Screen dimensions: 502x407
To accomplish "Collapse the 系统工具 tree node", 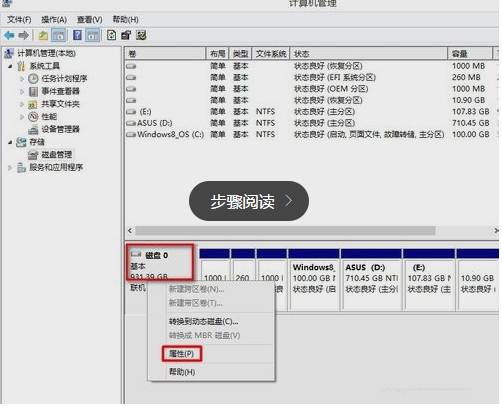I will click(10, 66).
